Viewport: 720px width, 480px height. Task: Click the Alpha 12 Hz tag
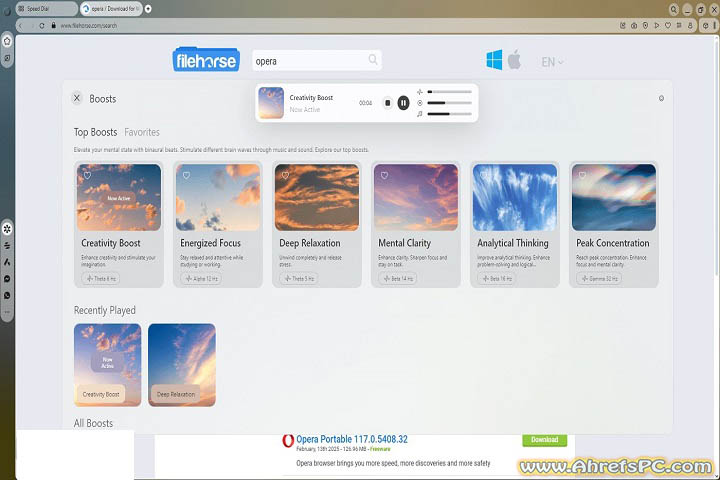point(202,279)
